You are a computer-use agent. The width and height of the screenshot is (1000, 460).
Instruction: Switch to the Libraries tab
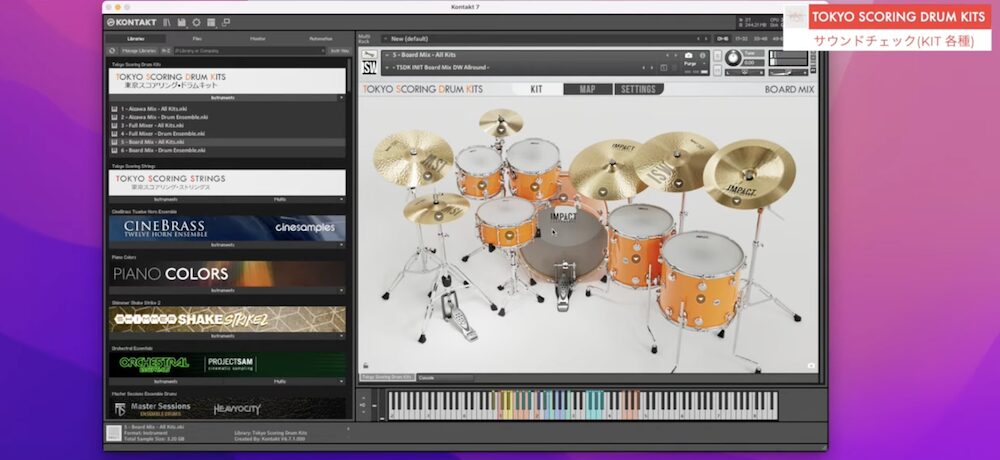coord(135,39)
